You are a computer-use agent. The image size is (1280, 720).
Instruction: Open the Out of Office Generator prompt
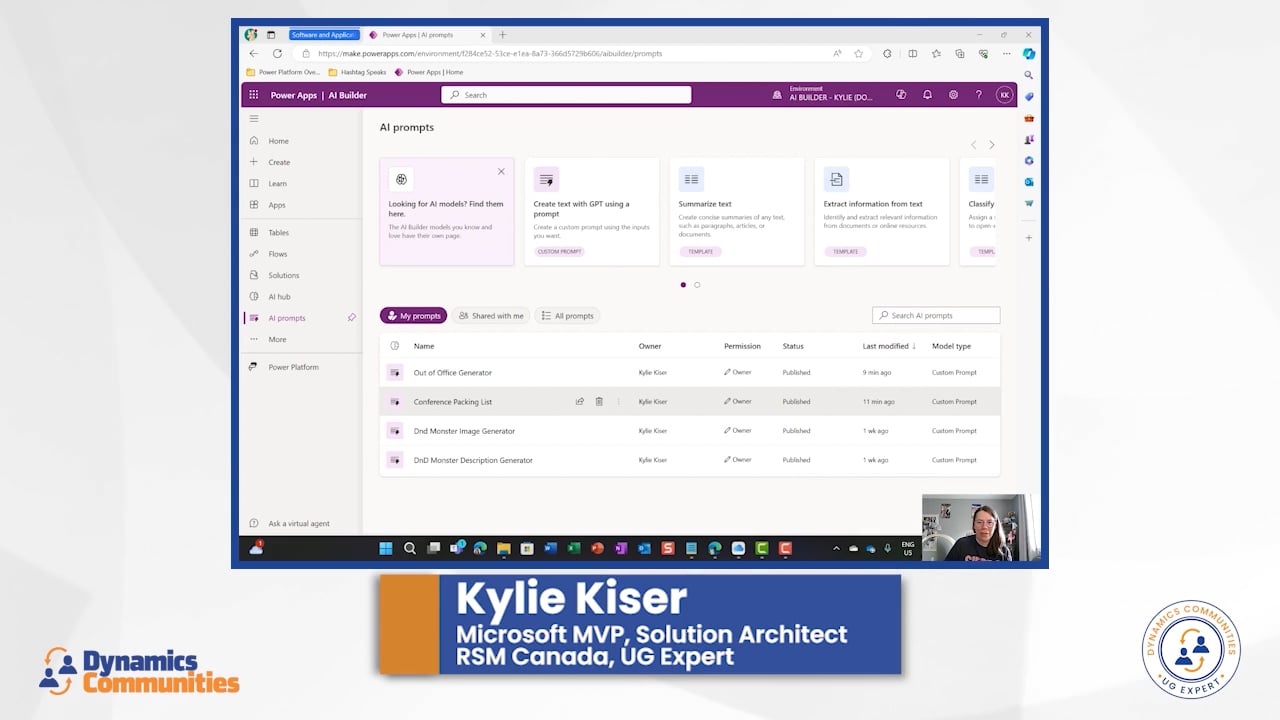453,373
